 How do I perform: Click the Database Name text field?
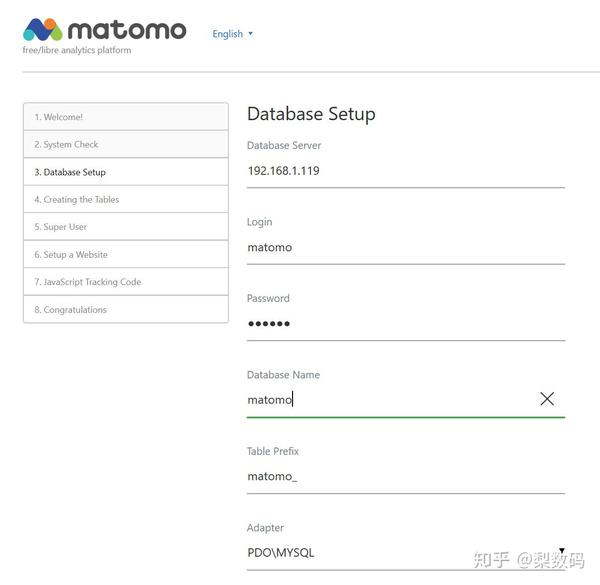(390, 400)
